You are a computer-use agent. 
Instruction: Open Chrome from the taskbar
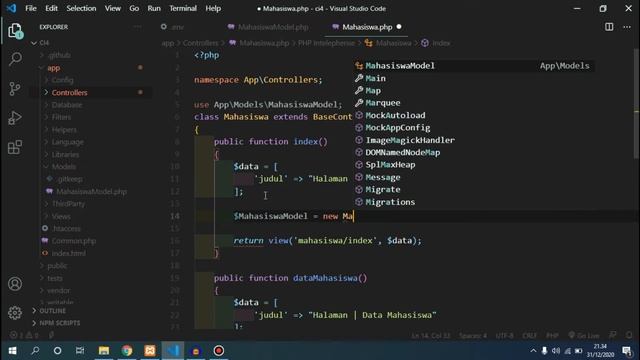(127, 351)
